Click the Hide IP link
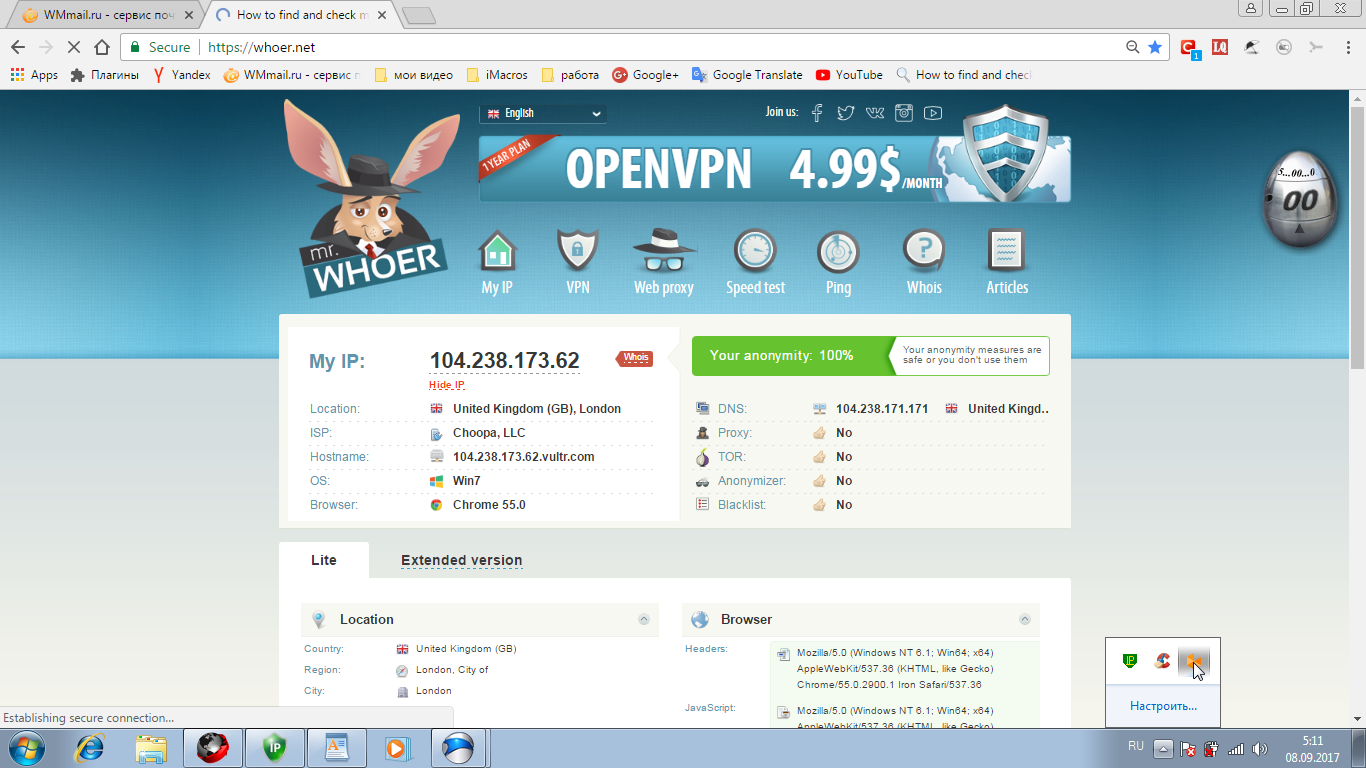 pyautogui.click(x=447, y=385)
